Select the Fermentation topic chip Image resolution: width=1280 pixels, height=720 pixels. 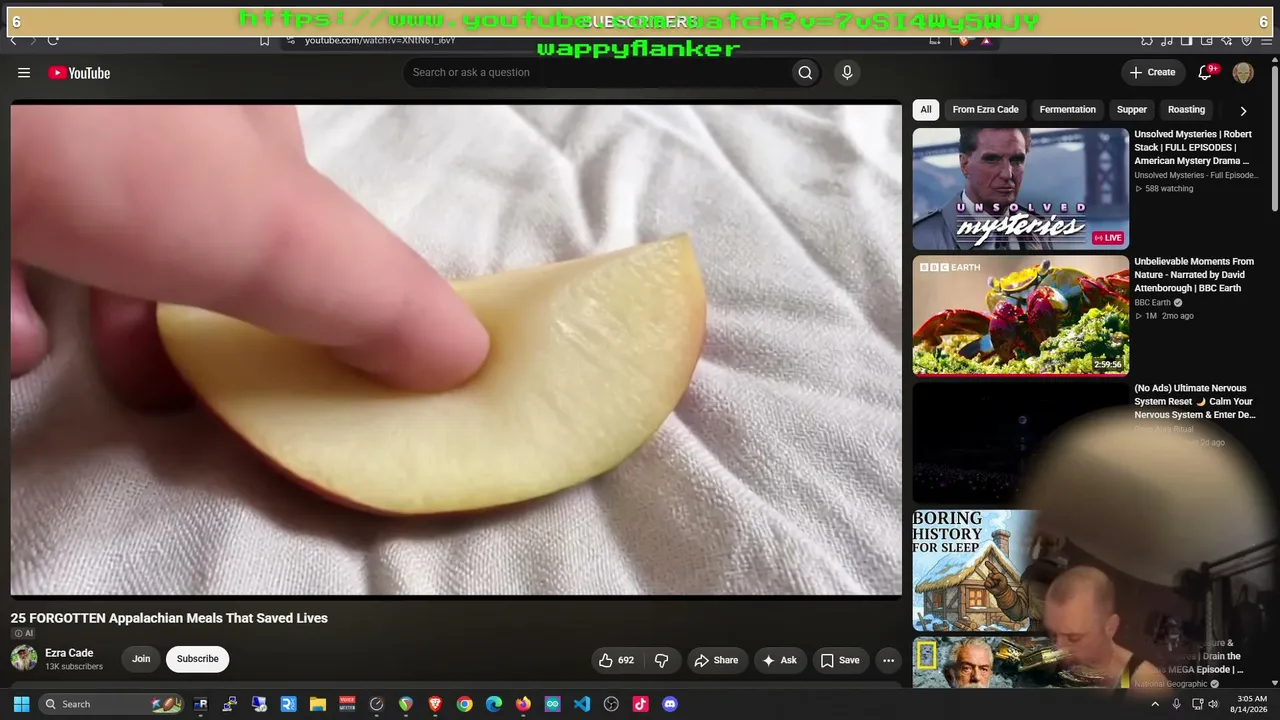(1067, 110)
